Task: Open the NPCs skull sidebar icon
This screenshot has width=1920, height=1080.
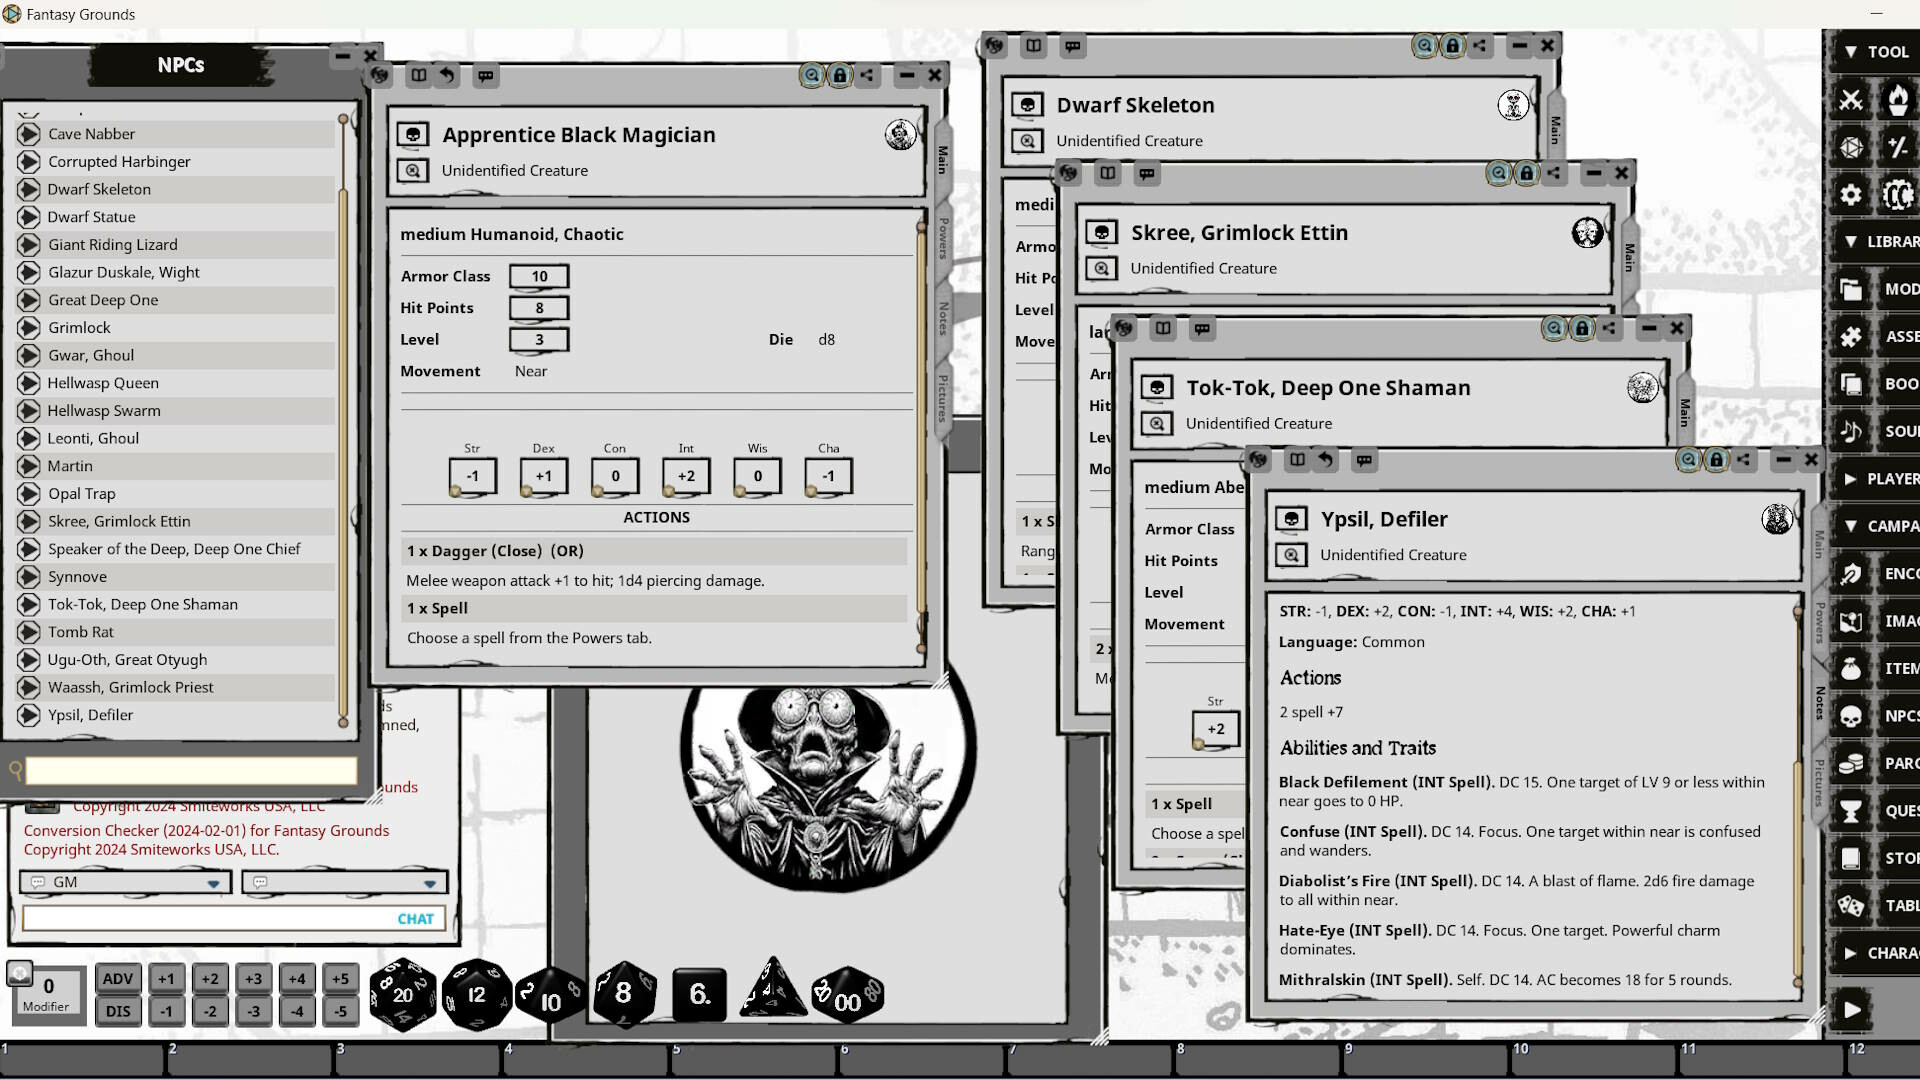Action: tap(1851, 716)
